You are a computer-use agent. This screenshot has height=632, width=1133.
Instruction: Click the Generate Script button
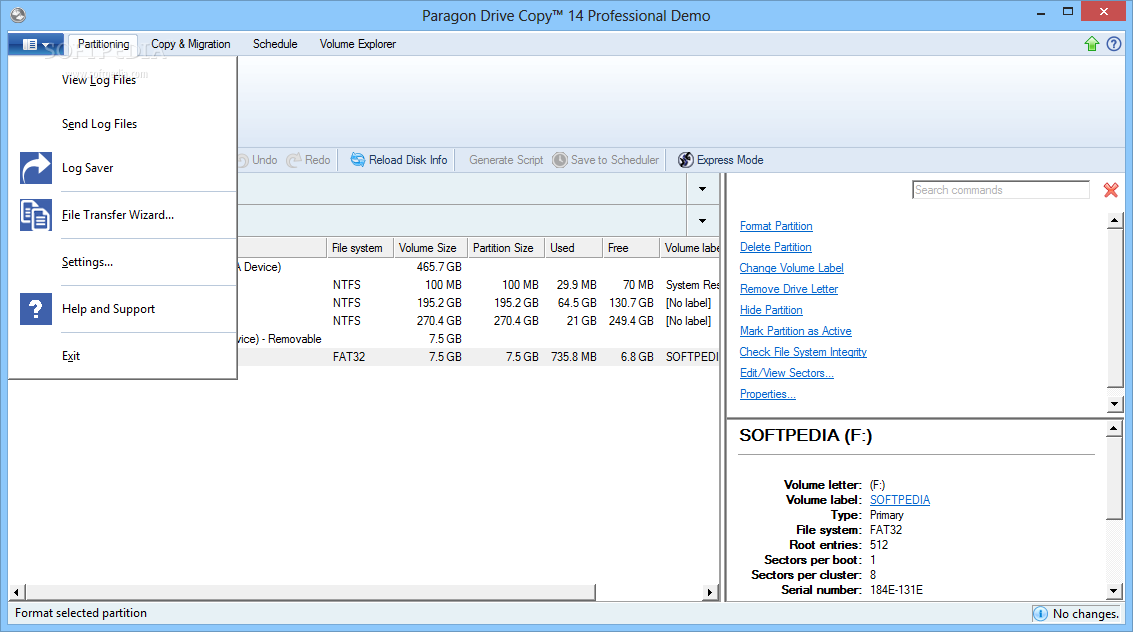(x=506, y=160)
